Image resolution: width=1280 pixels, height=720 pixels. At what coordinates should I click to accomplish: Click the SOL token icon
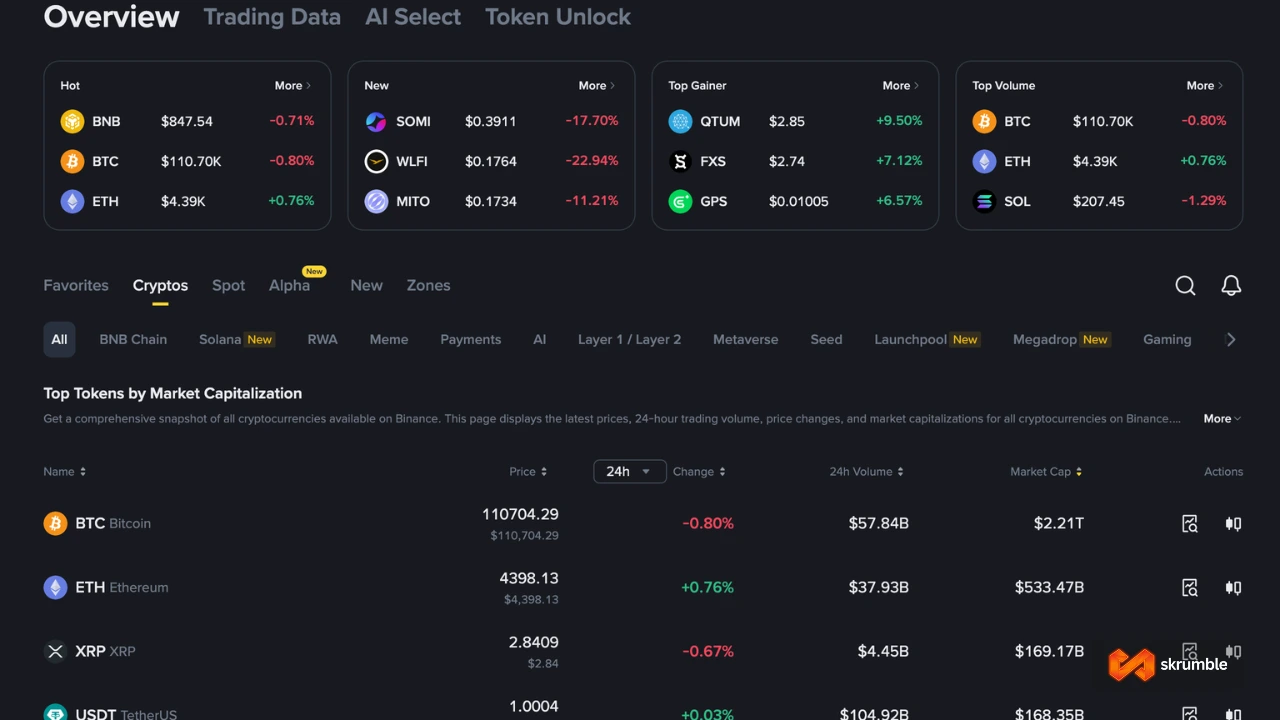pyautogui.click(x=984, y=201)
